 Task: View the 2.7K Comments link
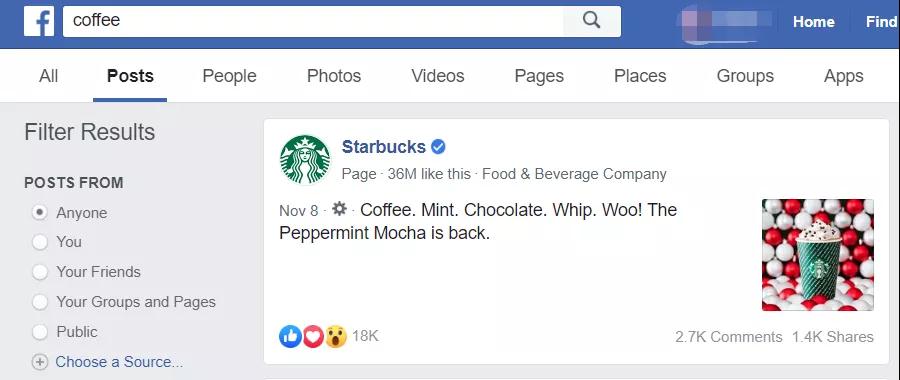coord(728,337)
